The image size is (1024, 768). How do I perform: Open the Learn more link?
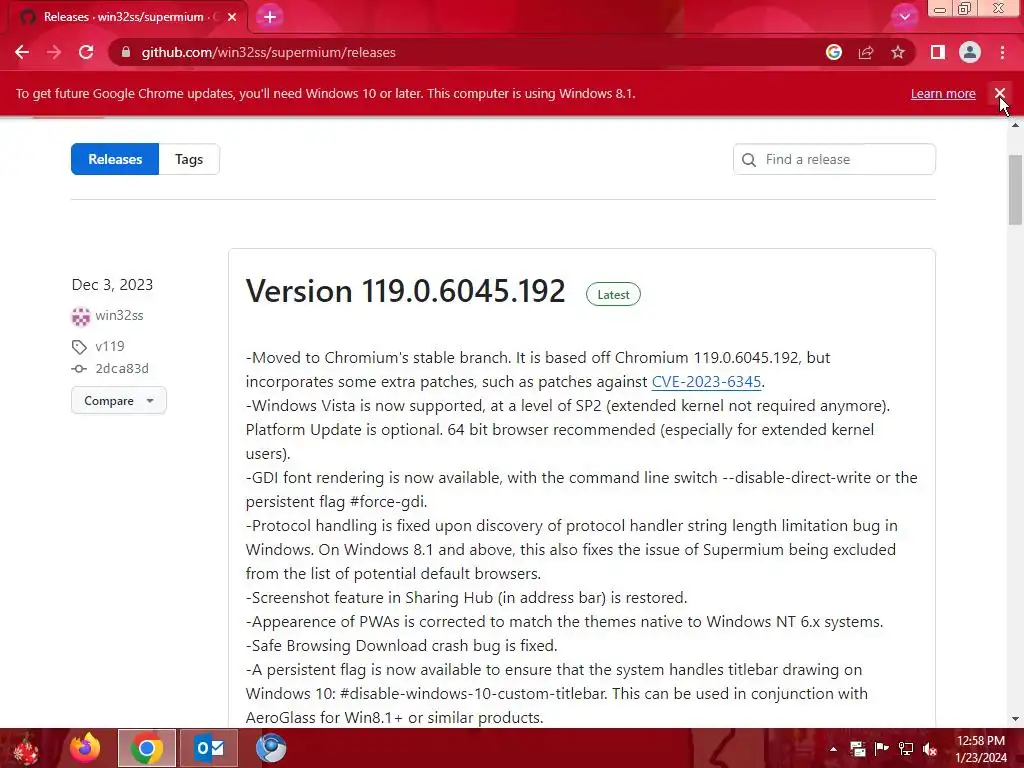coord(943,93)
